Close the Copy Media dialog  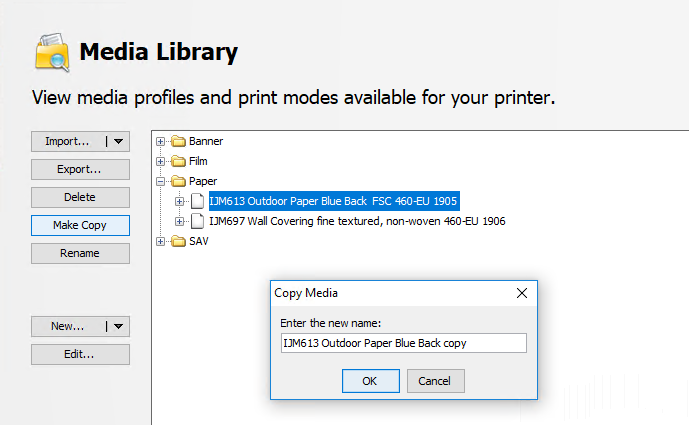[521, 294]
